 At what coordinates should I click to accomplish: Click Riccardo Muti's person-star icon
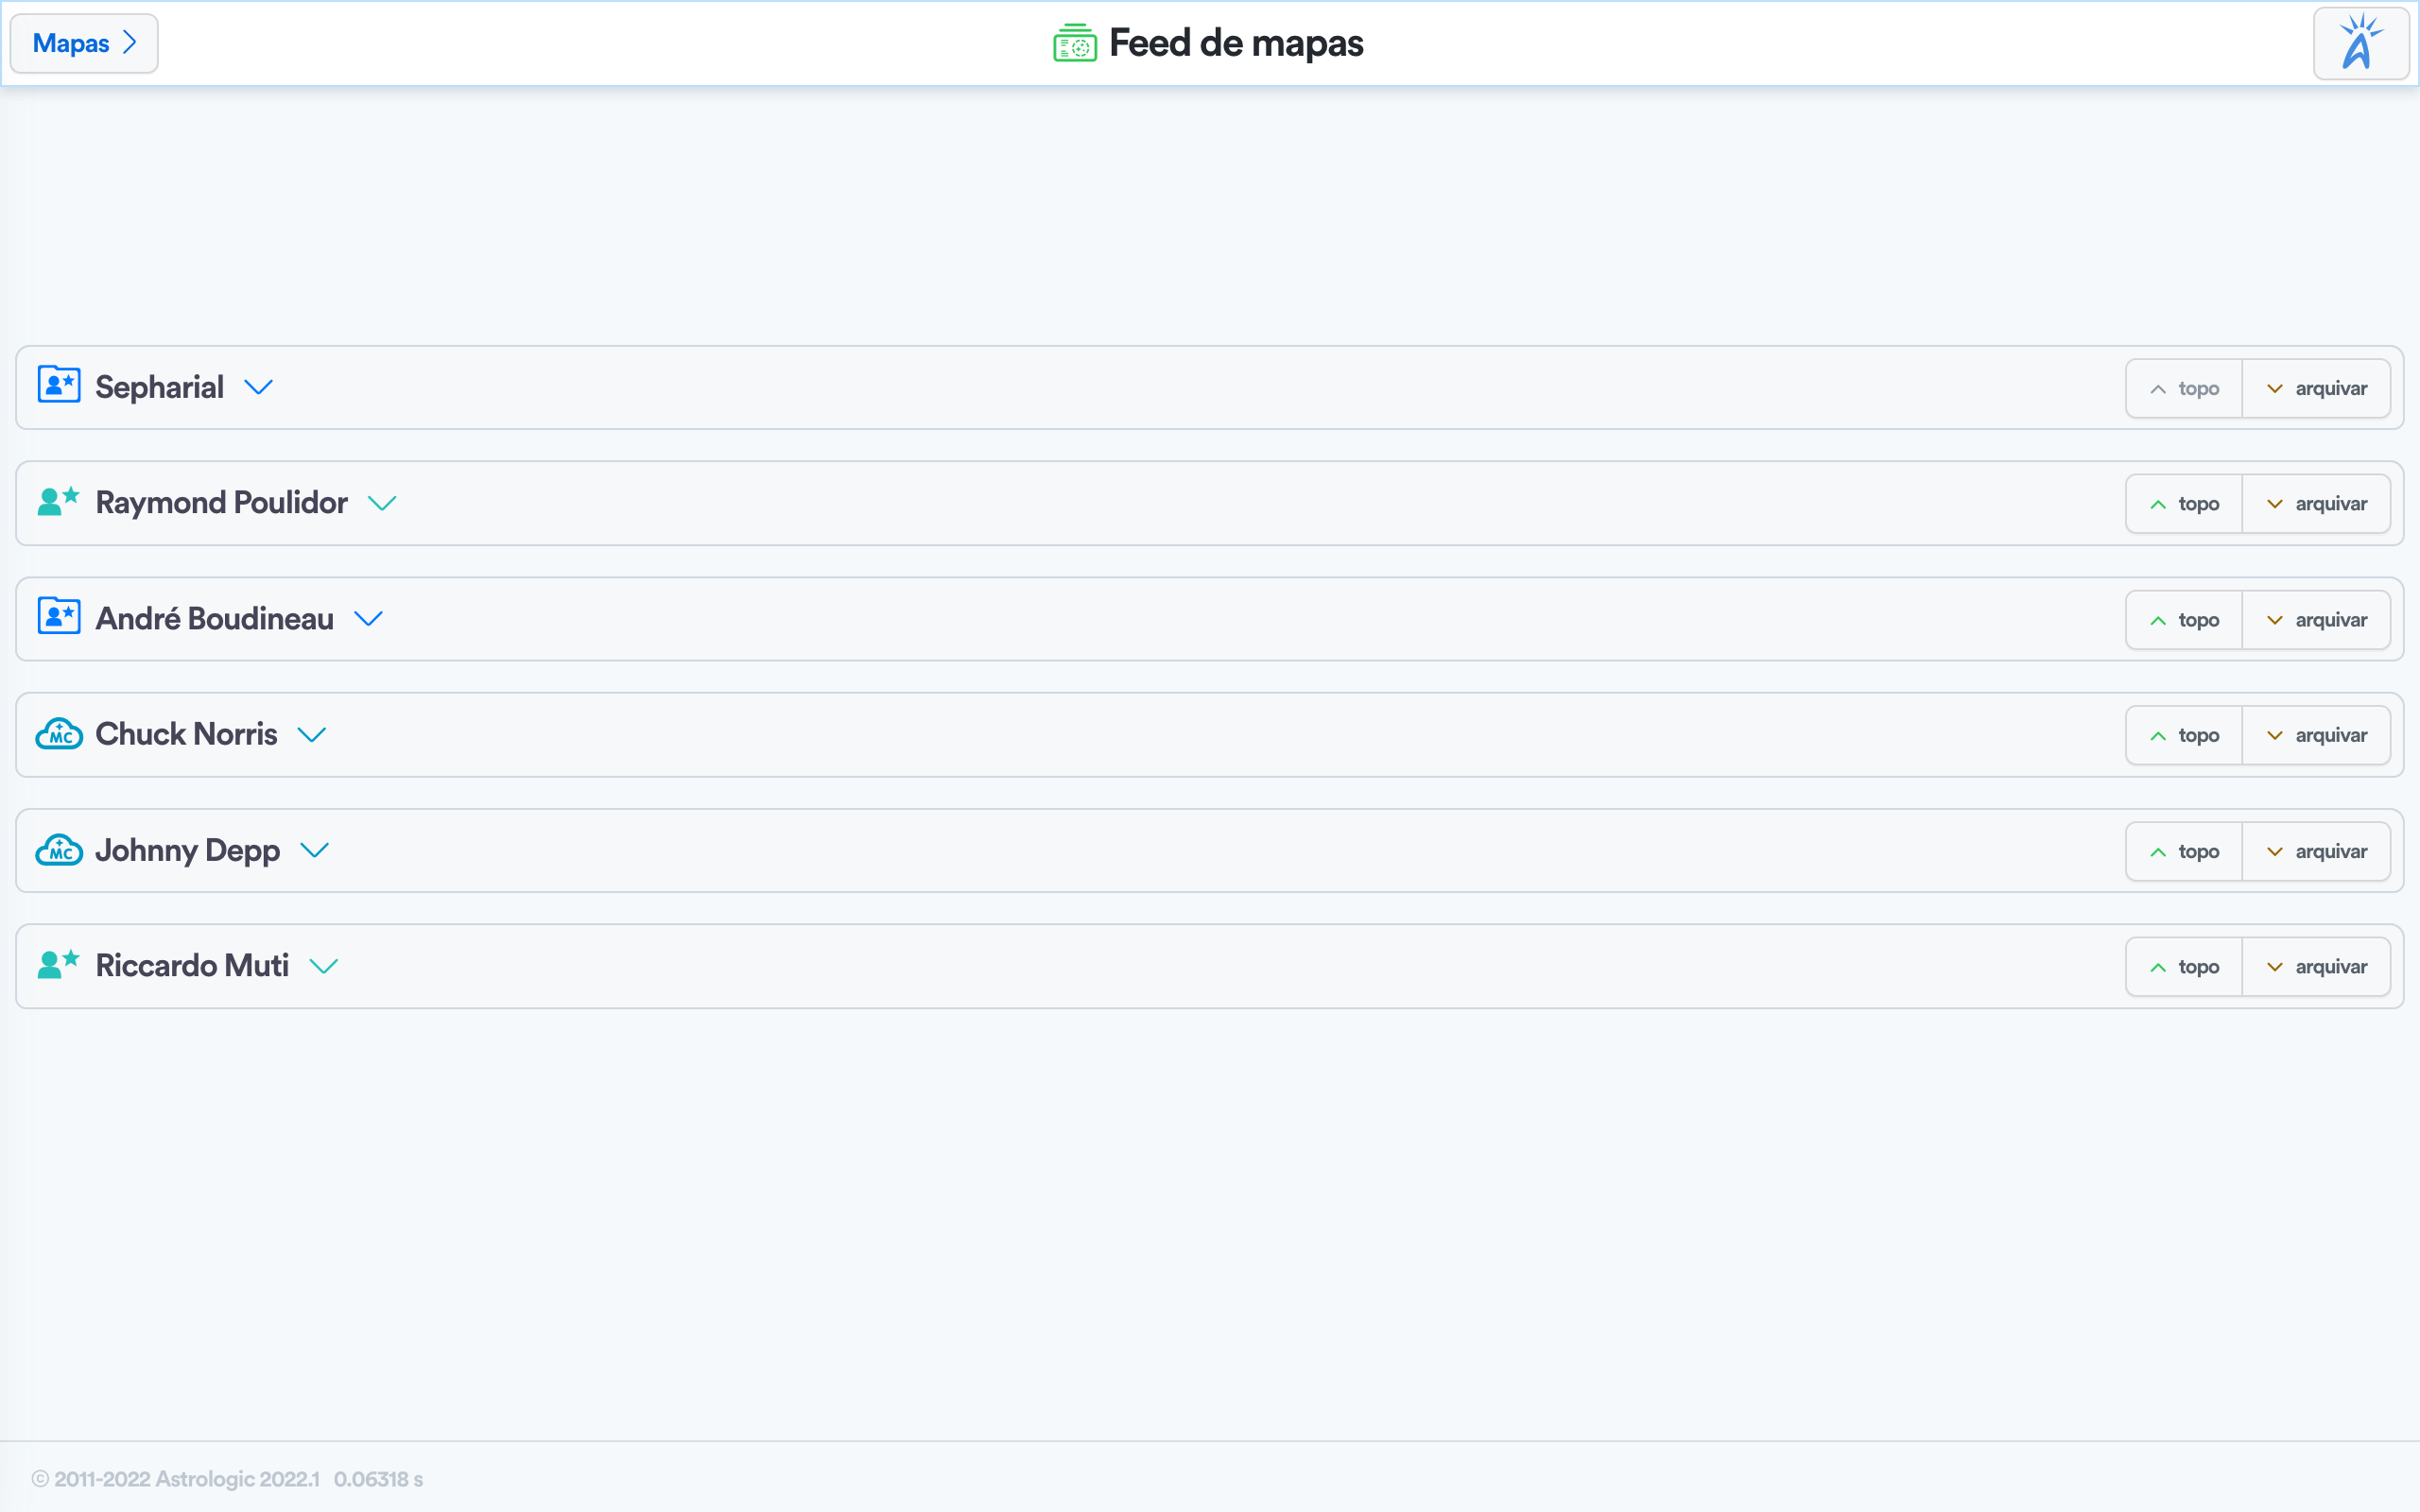coord(58,964)
